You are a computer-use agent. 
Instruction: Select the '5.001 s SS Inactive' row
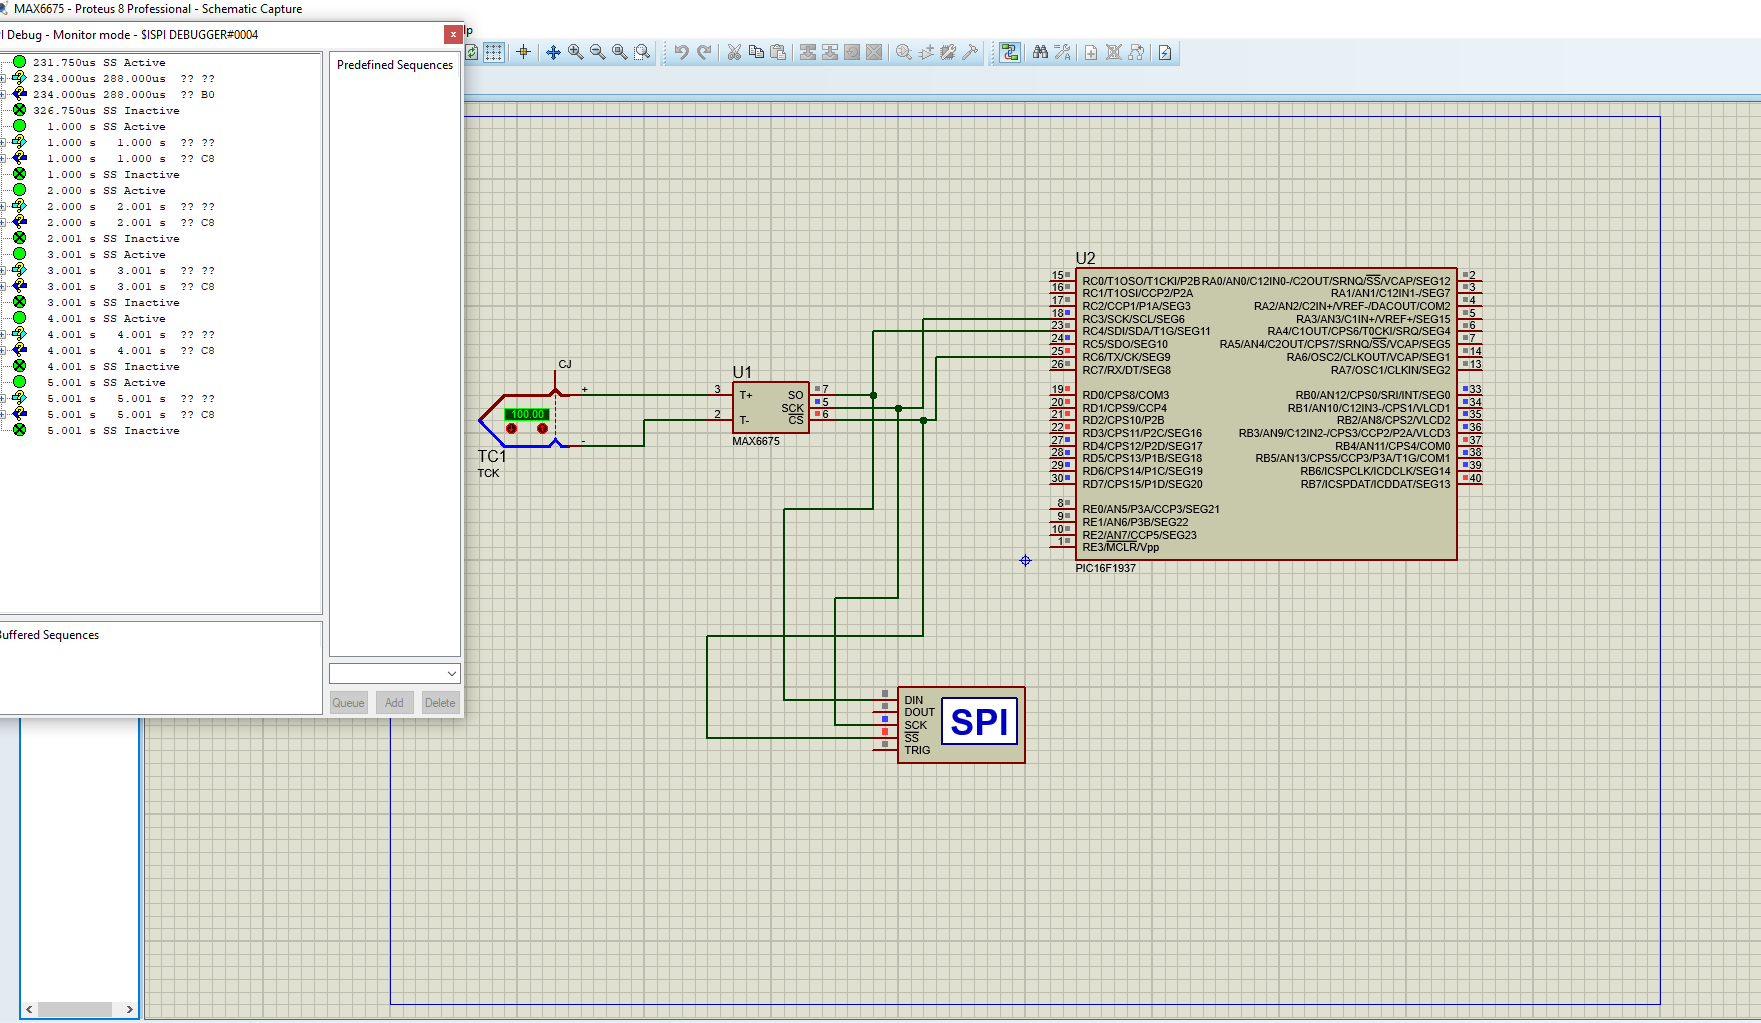point(113,431)
